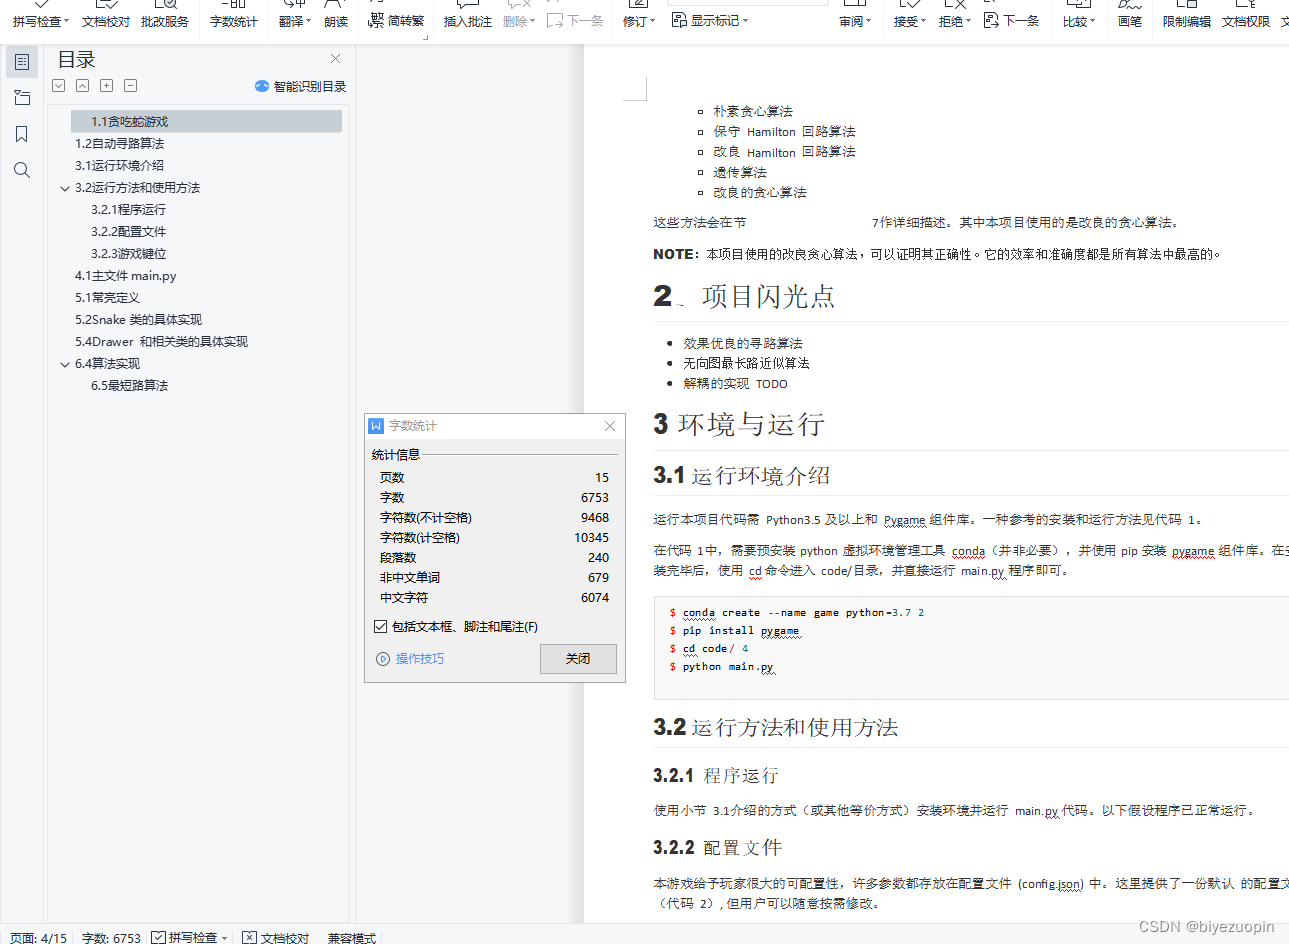
Task: Close the 目录 navigation pane
Action: pos(335,59)
